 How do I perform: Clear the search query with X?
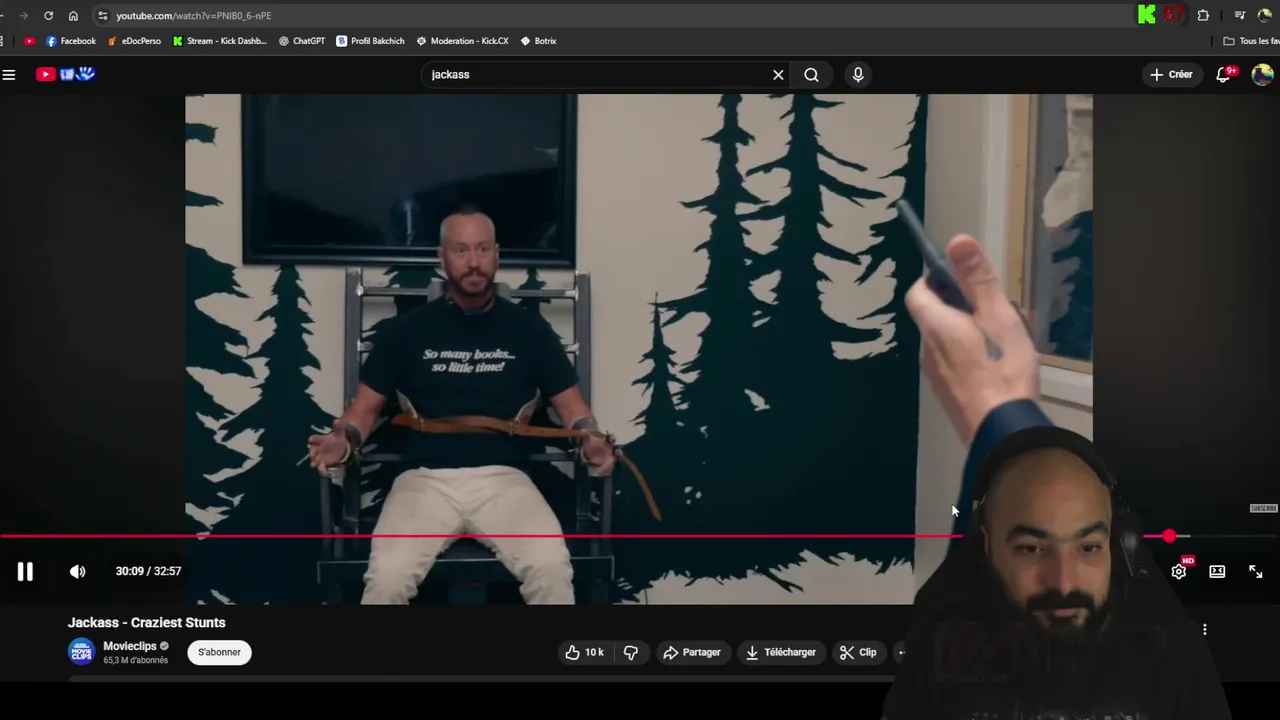[x=778, y=74]
